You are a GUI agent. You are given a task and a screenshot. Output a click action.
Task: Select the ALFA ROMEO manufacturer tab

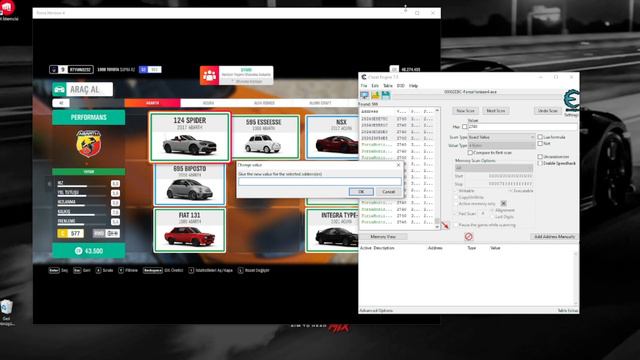click(264, 103)
